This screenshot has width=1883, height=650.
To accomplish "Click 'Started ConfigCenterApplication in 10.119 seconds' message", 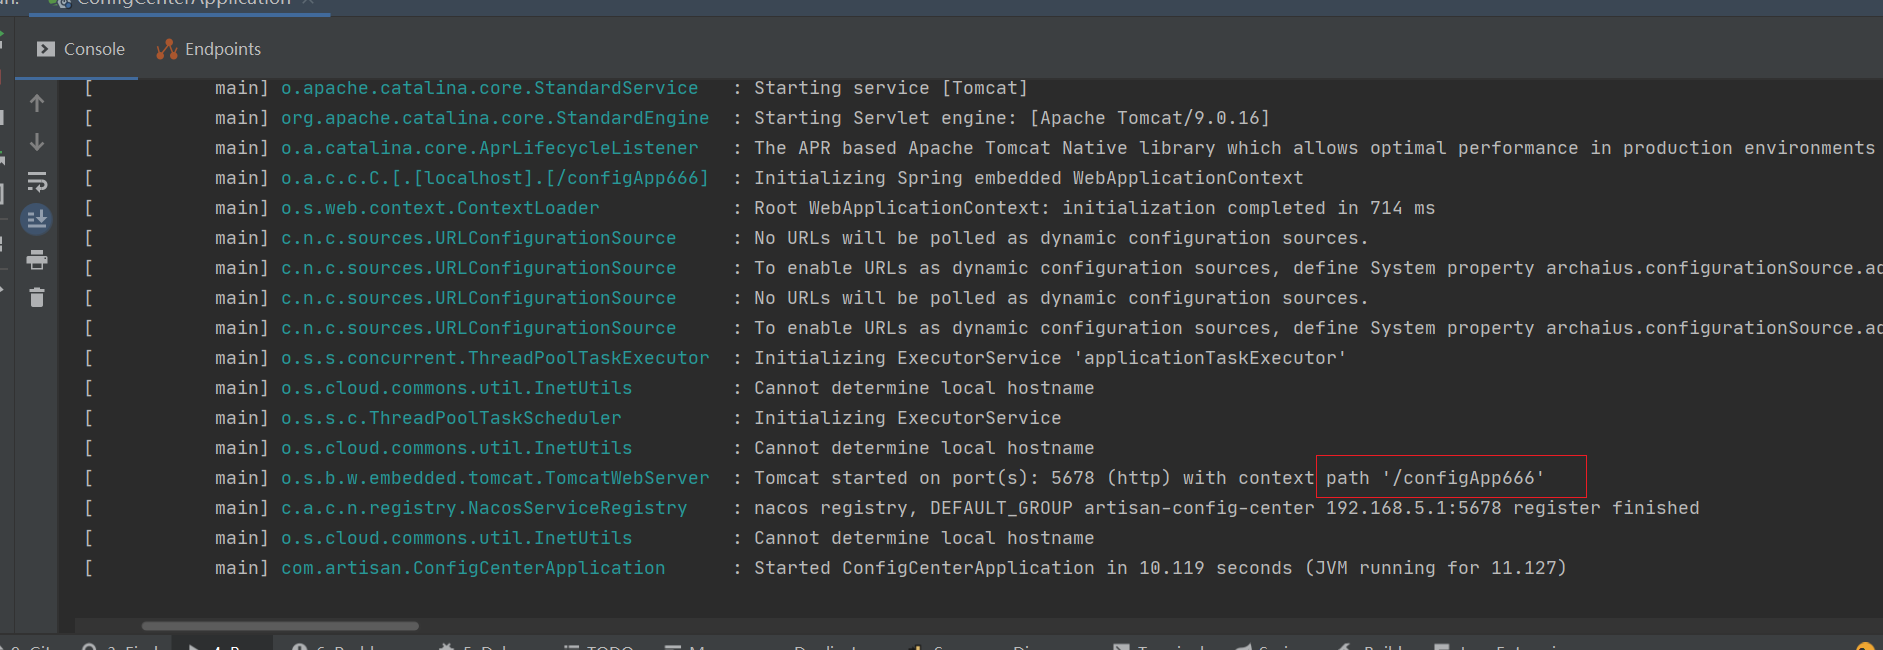I will pos(1160,568).
